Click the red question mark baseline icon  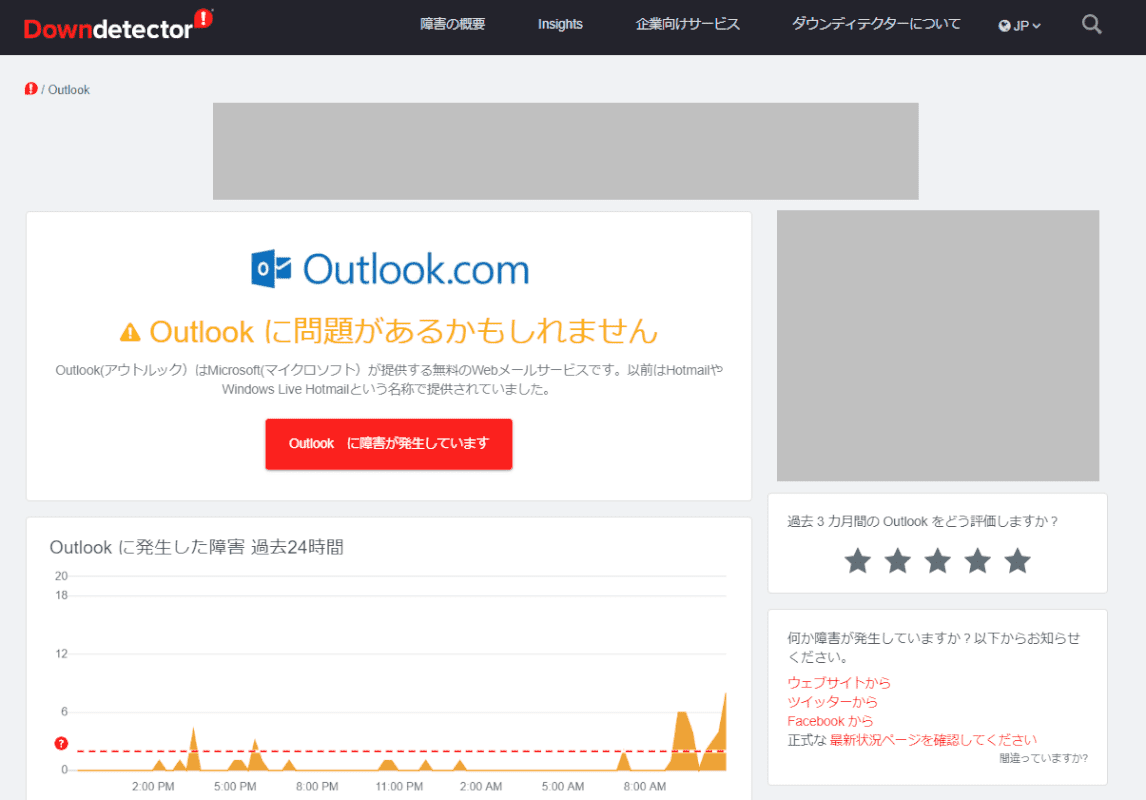(x=61, y=743)
